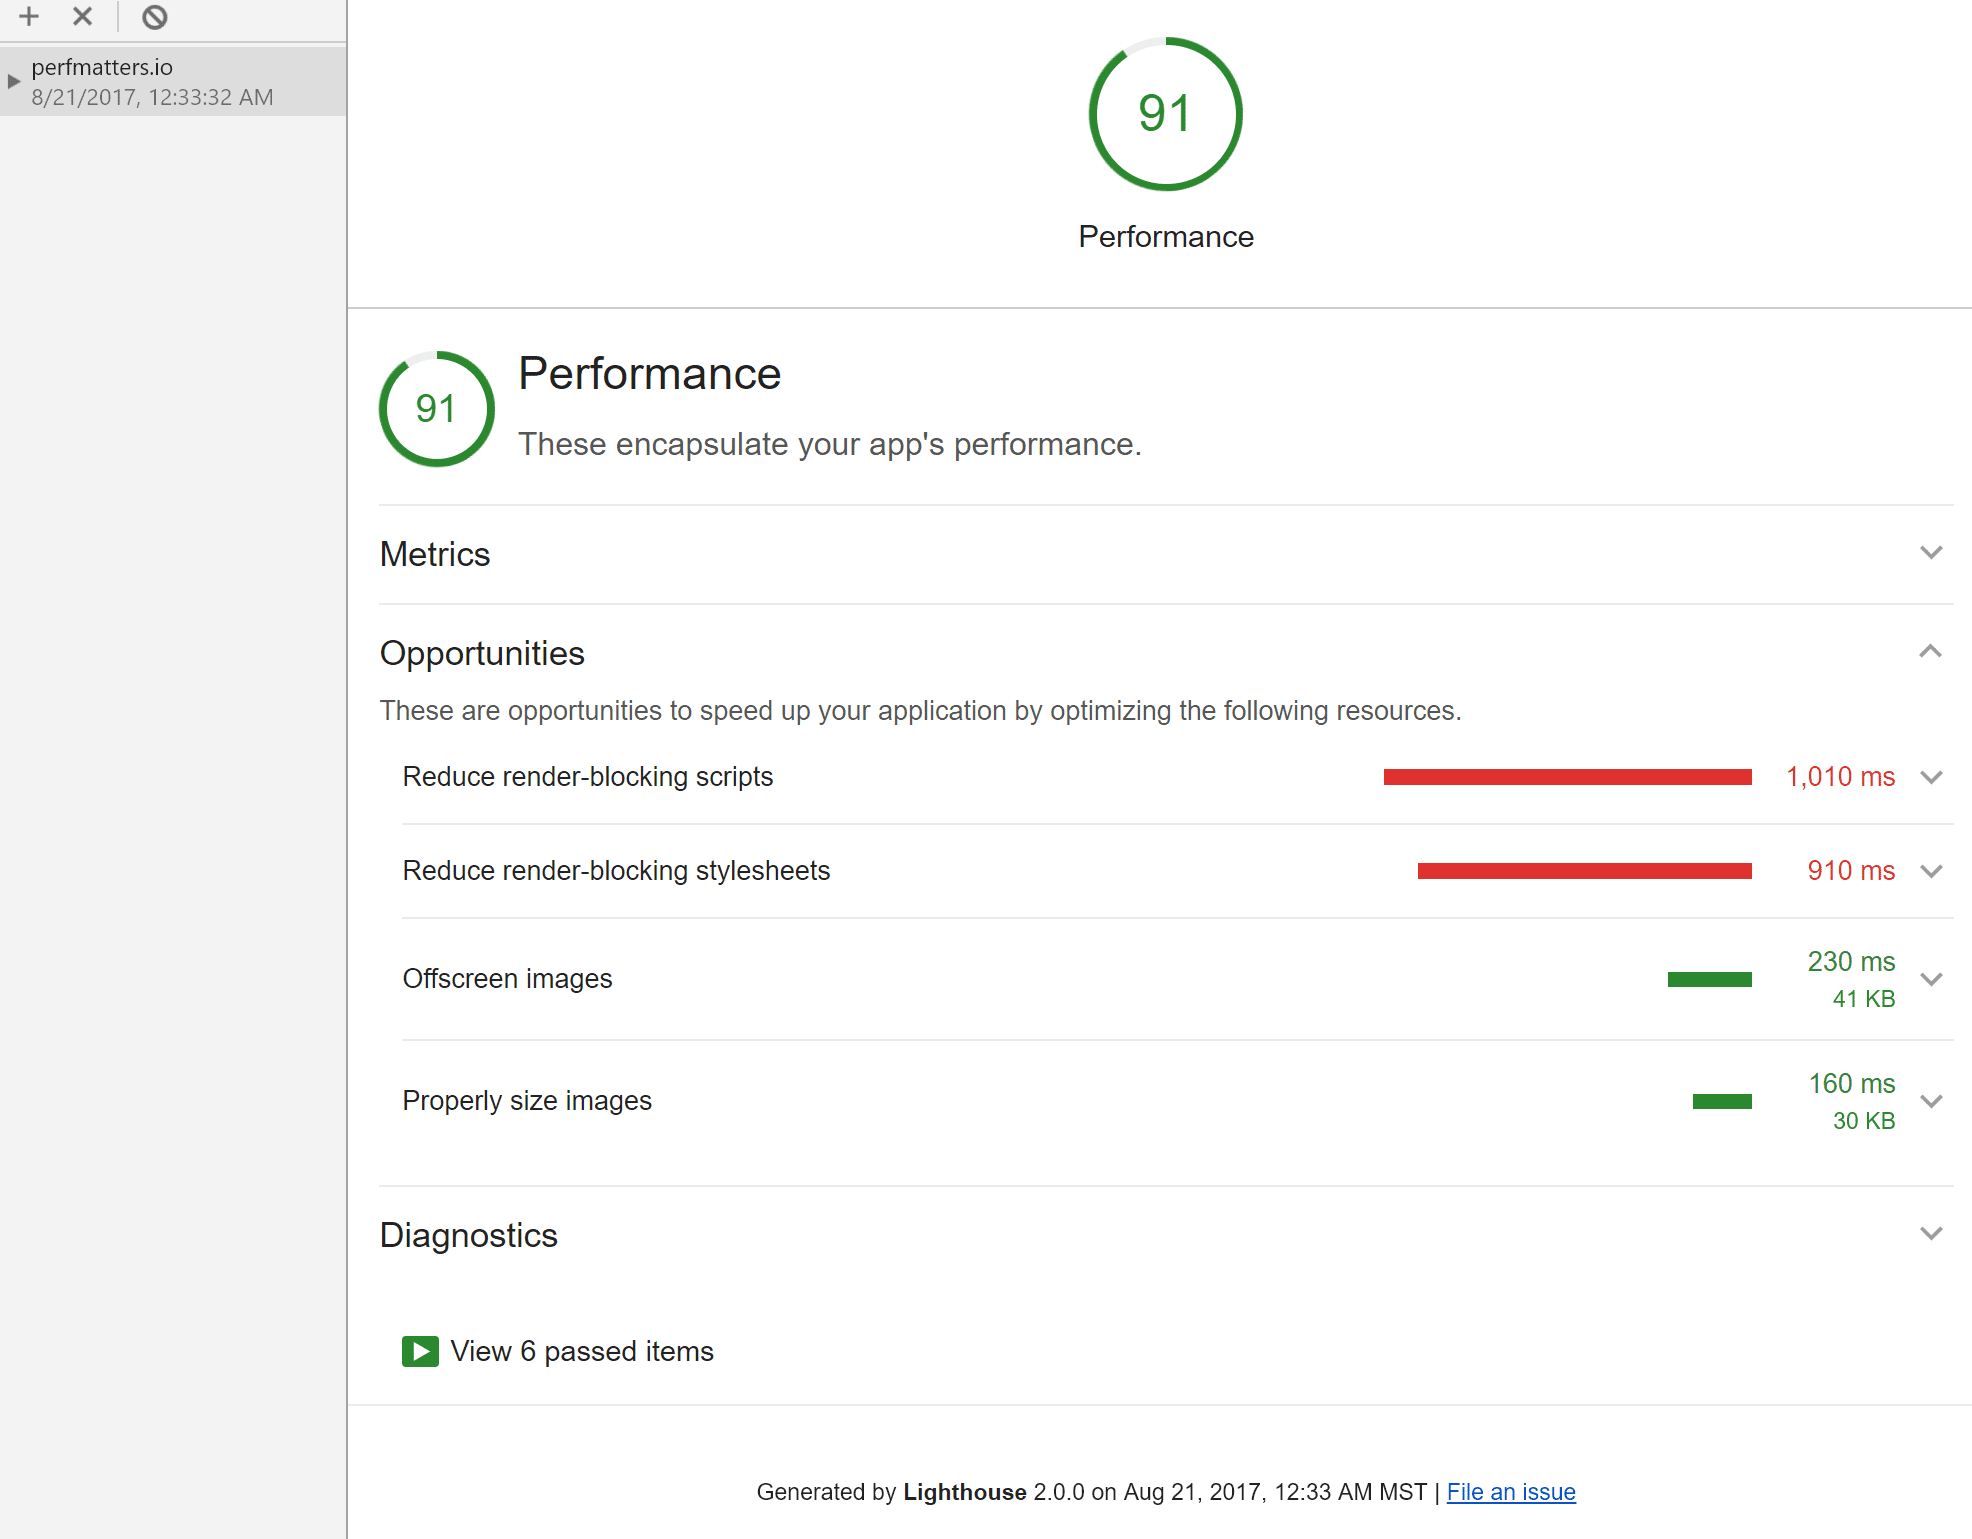Expand the Diagnostics section

1937,1233
